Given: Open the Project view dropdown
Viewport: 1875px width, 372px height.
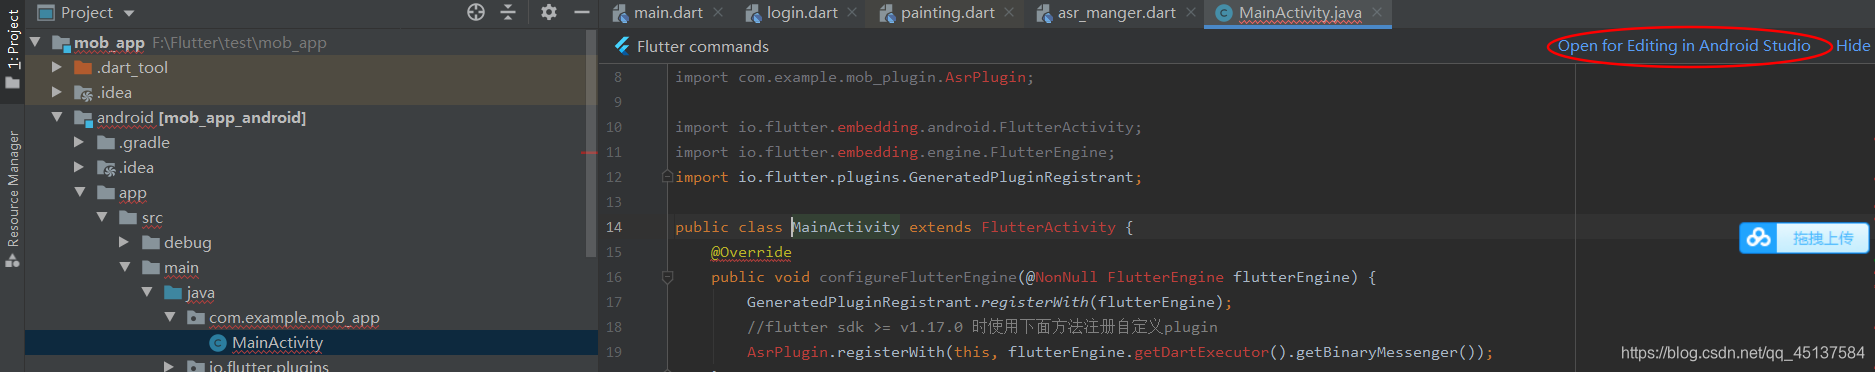Looking at the screenshot, I should (x=129, y=14).
